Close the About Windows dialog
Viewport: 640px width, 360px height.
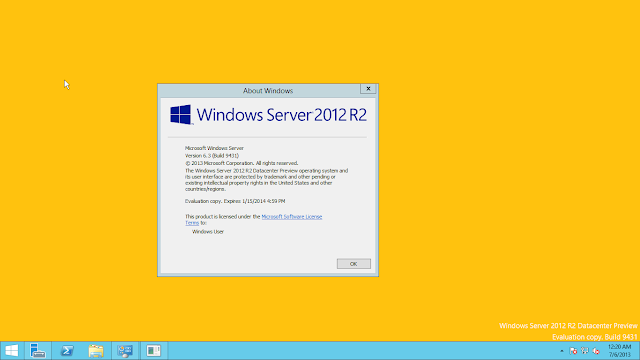click(368, 89)
